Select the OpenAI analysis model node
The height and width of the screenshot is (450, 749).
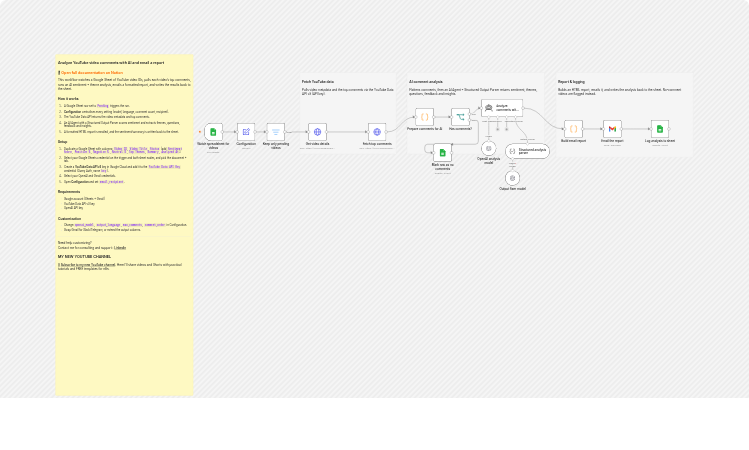(488, 148)
